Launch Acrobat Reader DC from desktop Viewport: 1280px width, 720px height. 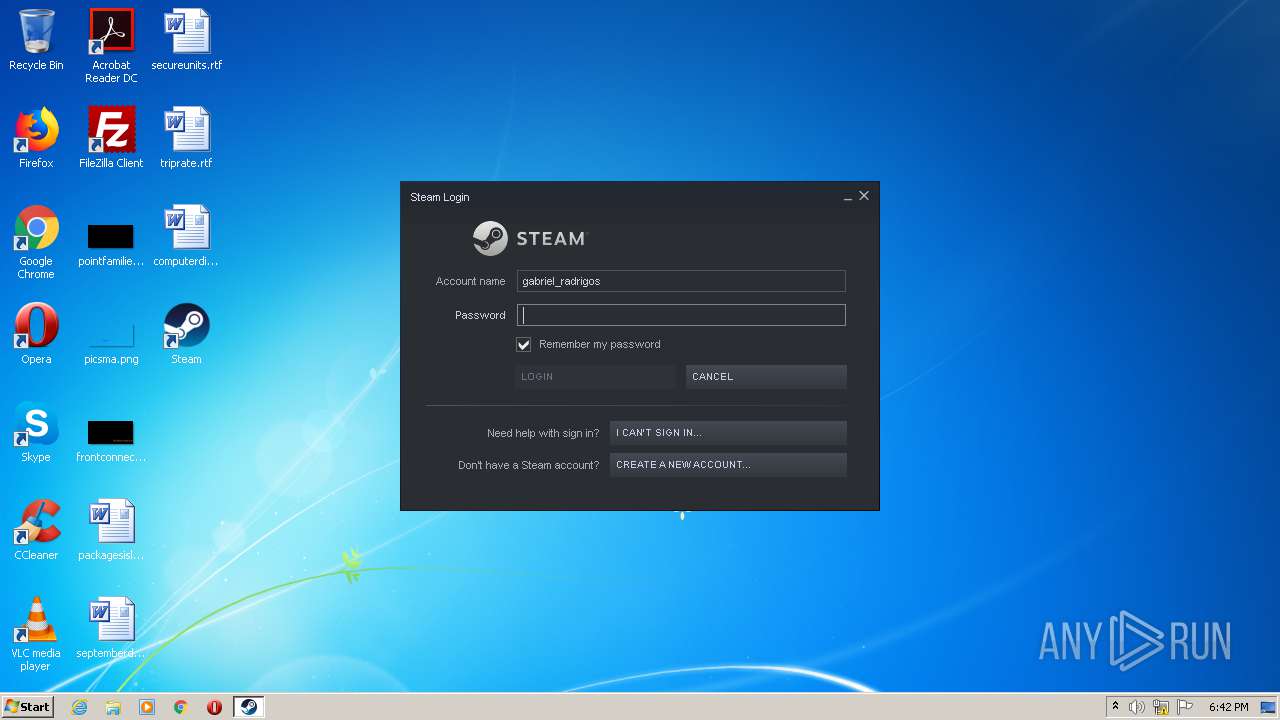(111, 46)
